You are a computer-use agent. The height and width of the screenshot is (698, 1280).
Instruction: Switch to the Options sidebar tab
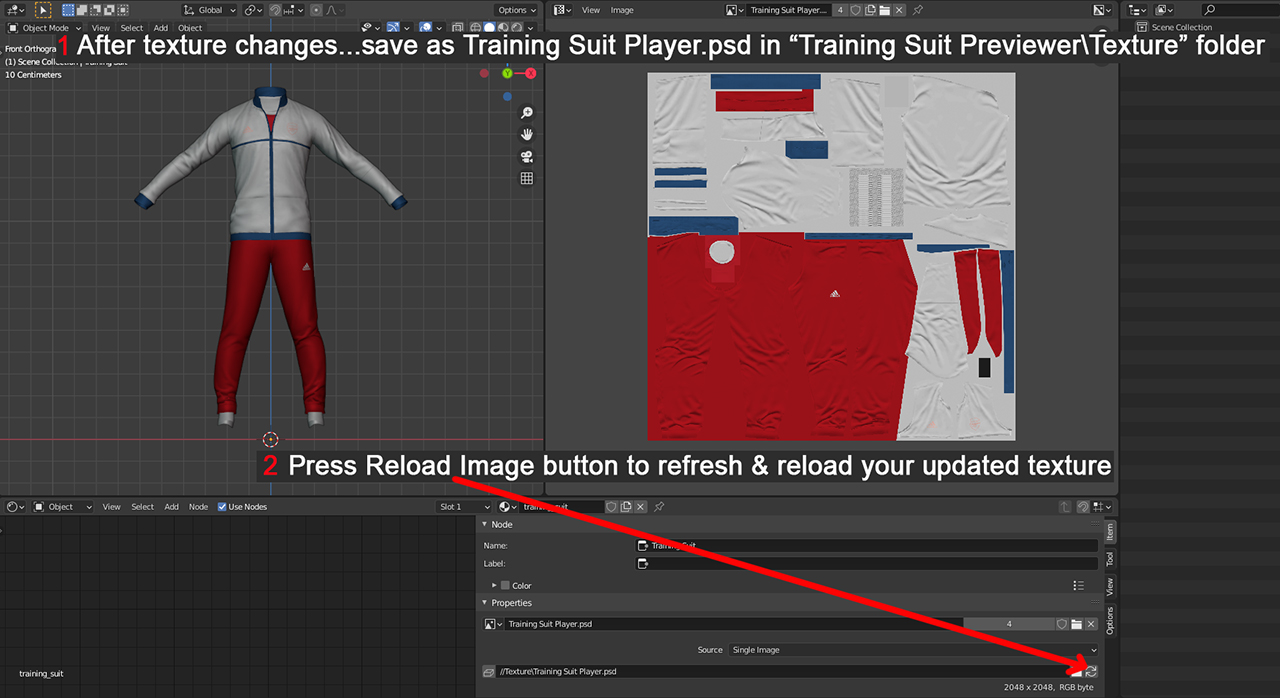coord(1109,620)
